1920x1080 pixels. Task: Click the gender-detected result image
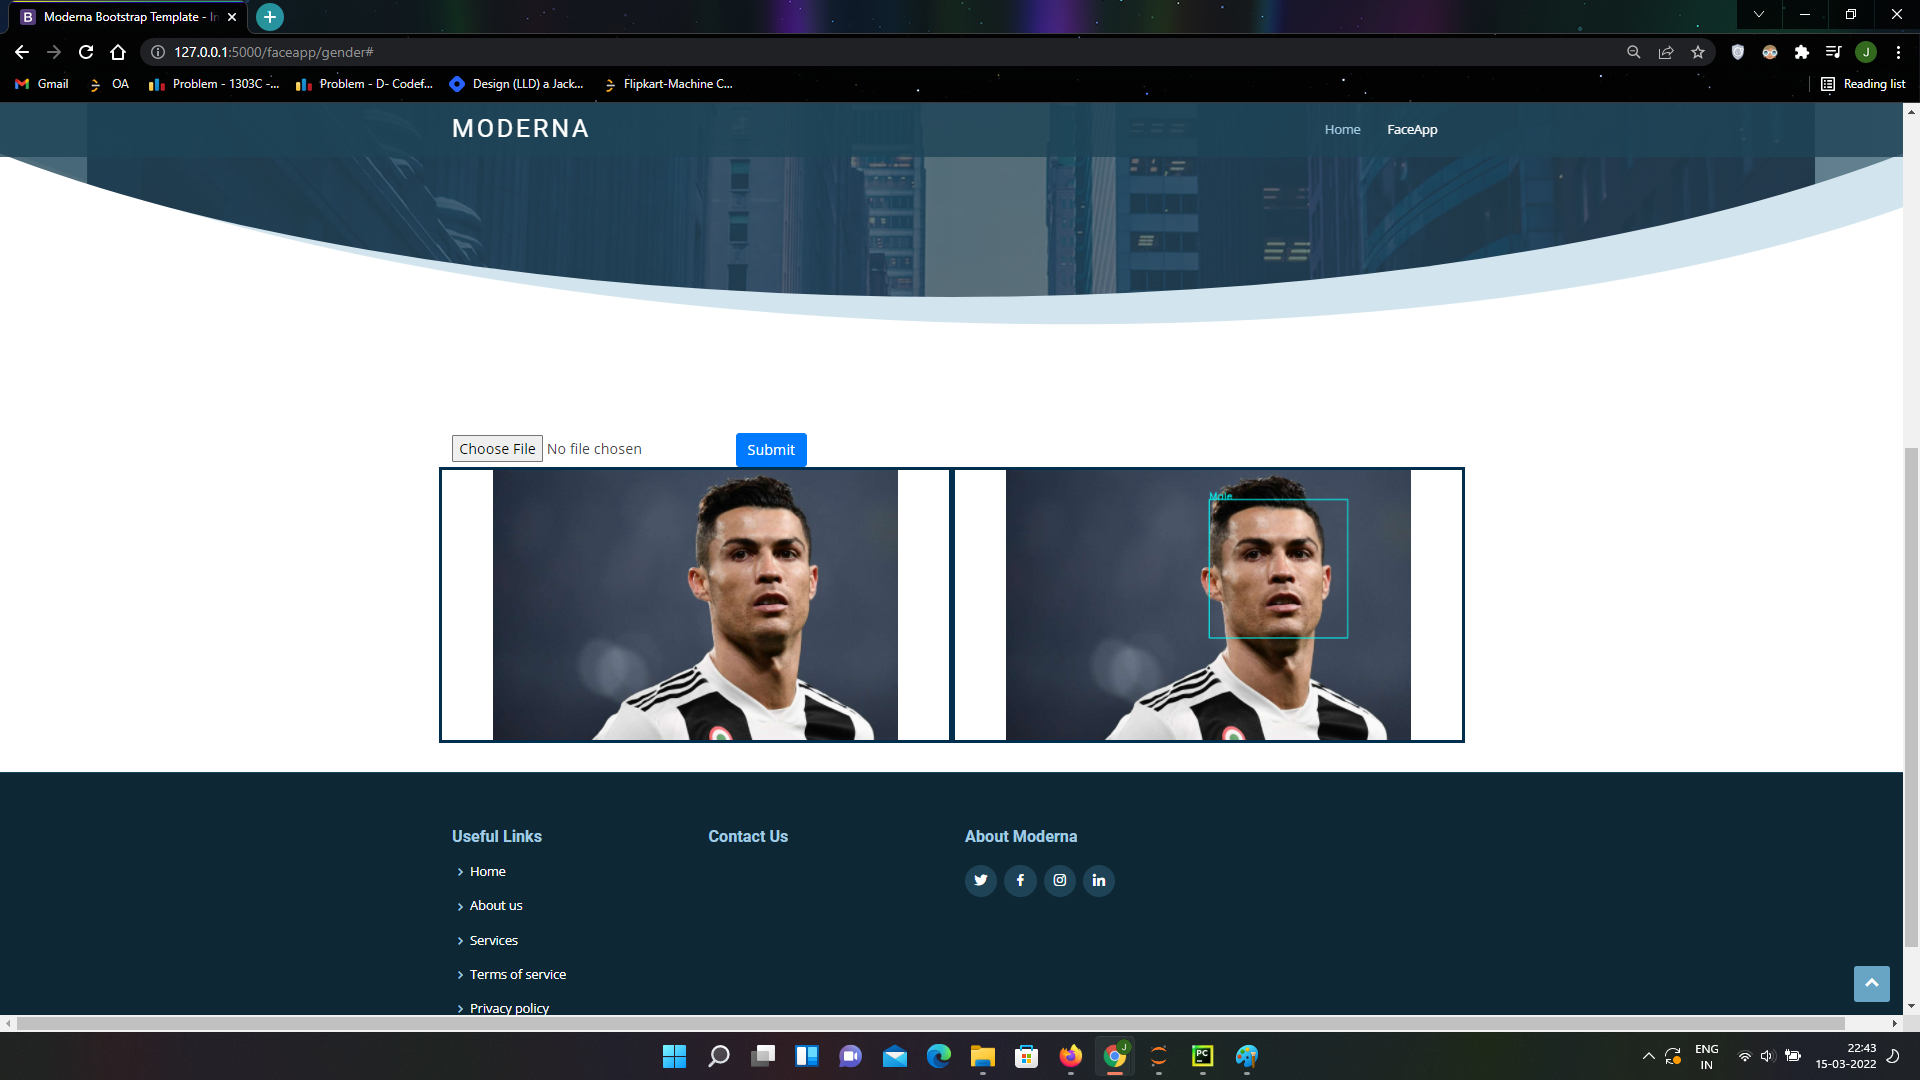[x=1208, y=605]
